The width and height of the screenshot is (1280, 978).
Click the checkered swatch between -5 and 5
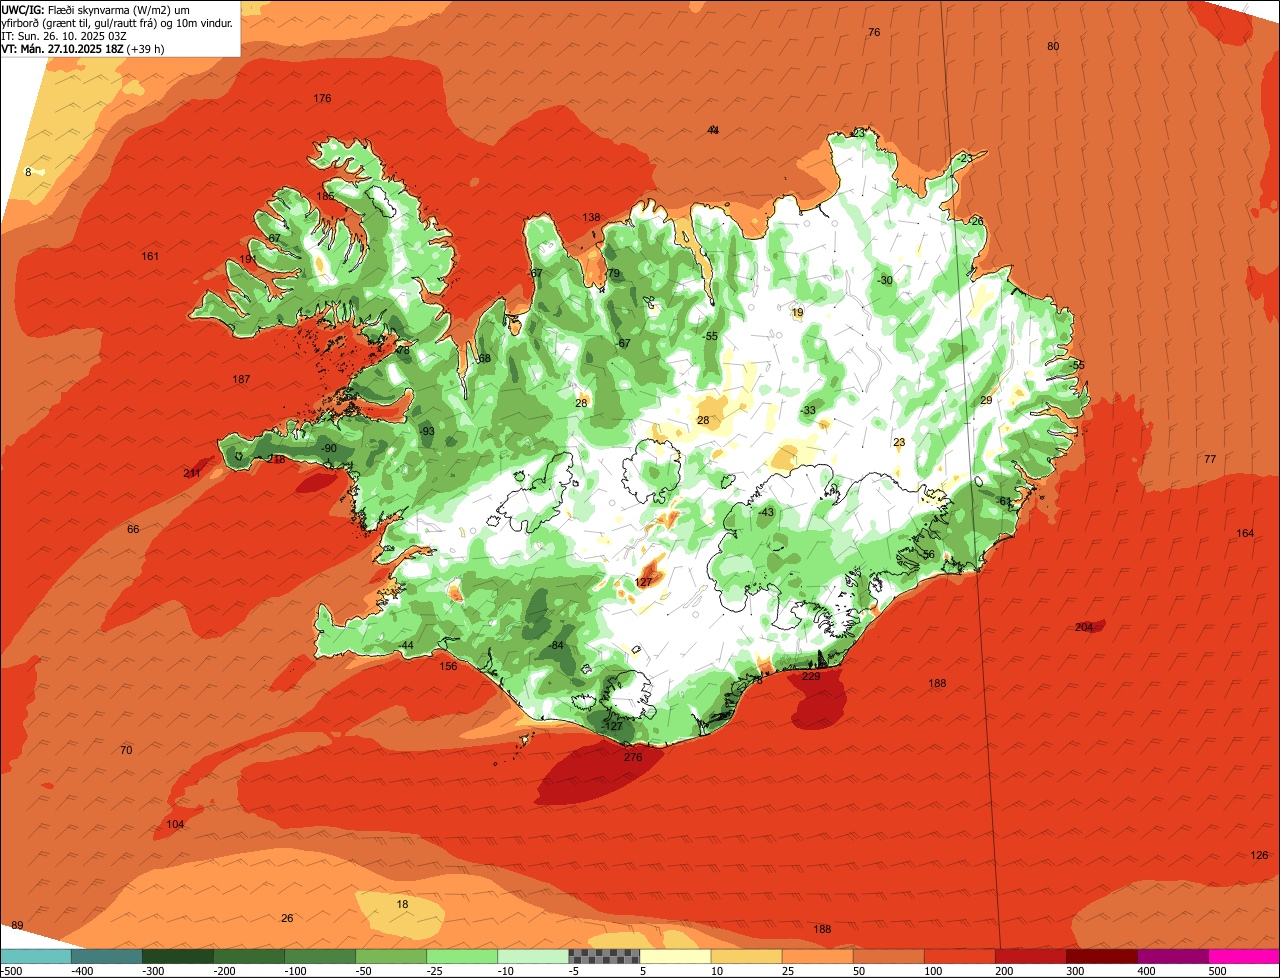tap(603, 956)
